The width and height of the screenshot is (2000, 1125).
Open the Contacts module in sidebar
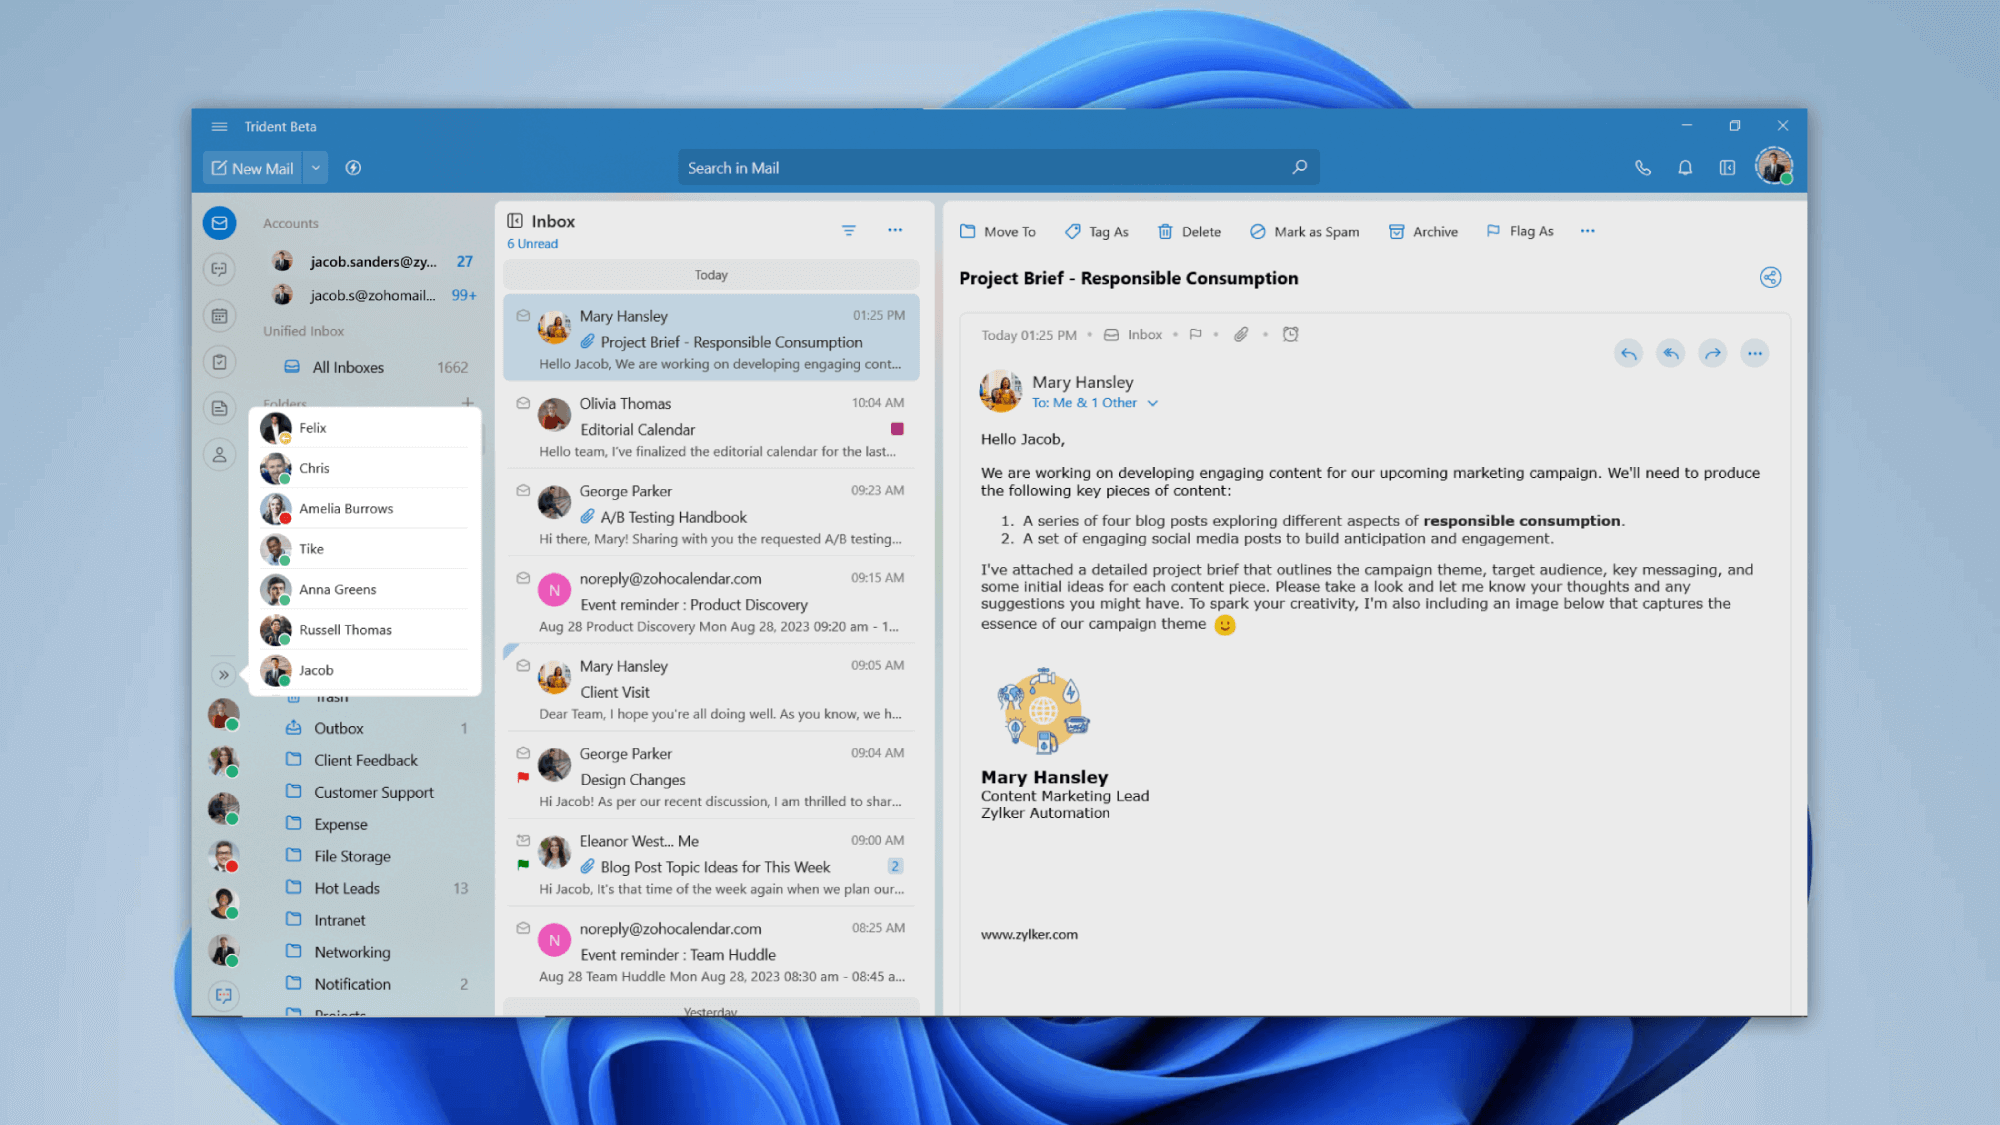[x=220, y=455]
